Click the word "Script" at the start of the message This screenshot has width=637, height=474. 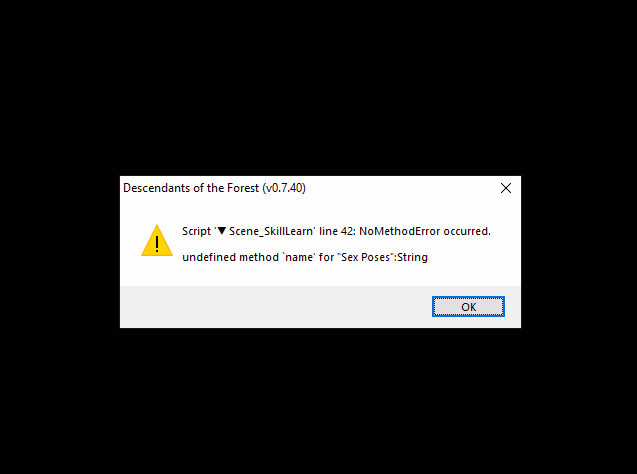click(x=196, y=232)
